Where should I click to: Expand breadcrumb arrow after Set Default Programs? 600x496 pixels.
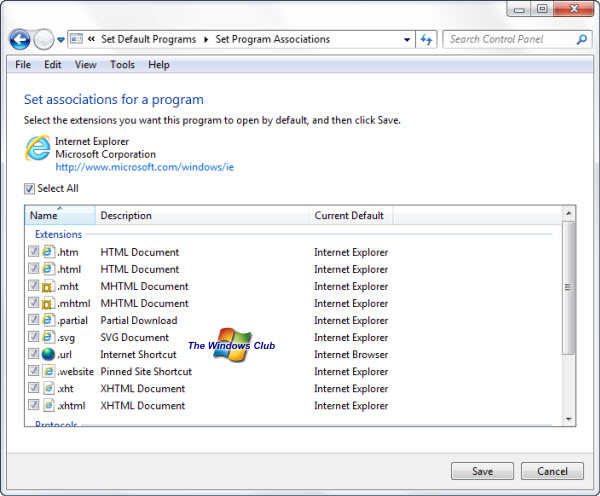(206, 40)
